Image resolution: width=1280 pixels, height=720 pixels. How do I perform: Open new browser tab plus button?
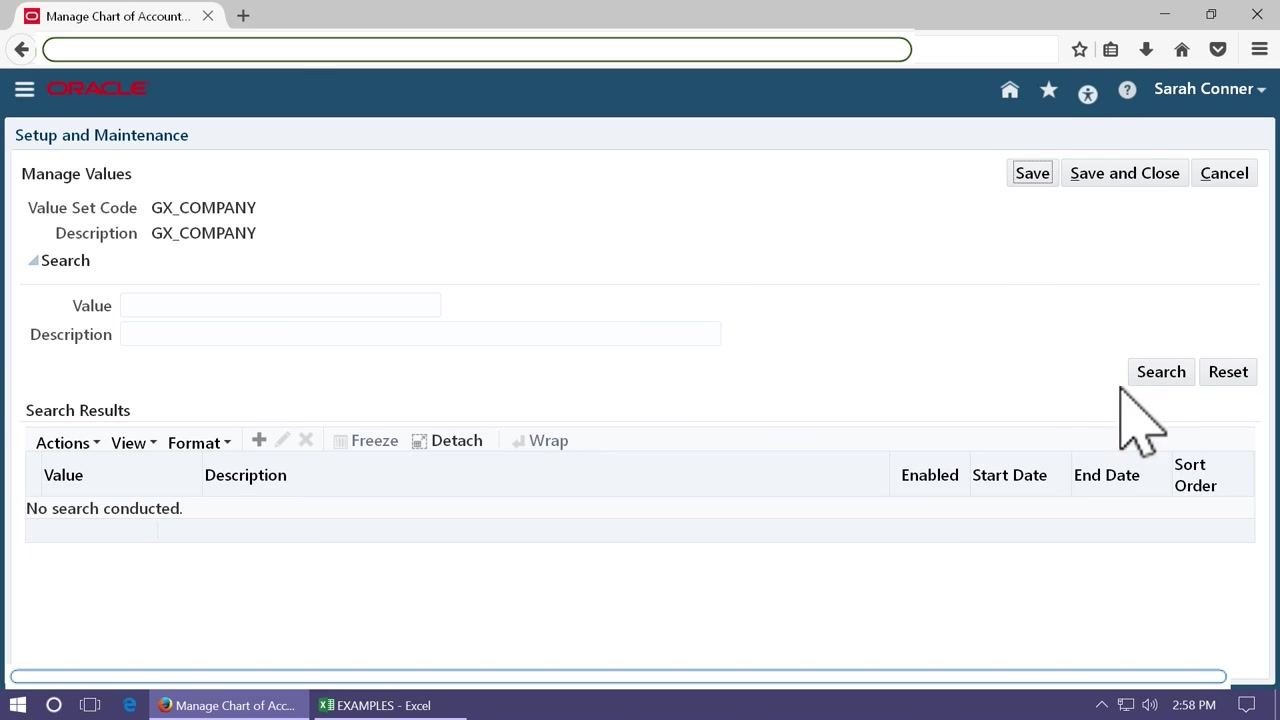243,16
